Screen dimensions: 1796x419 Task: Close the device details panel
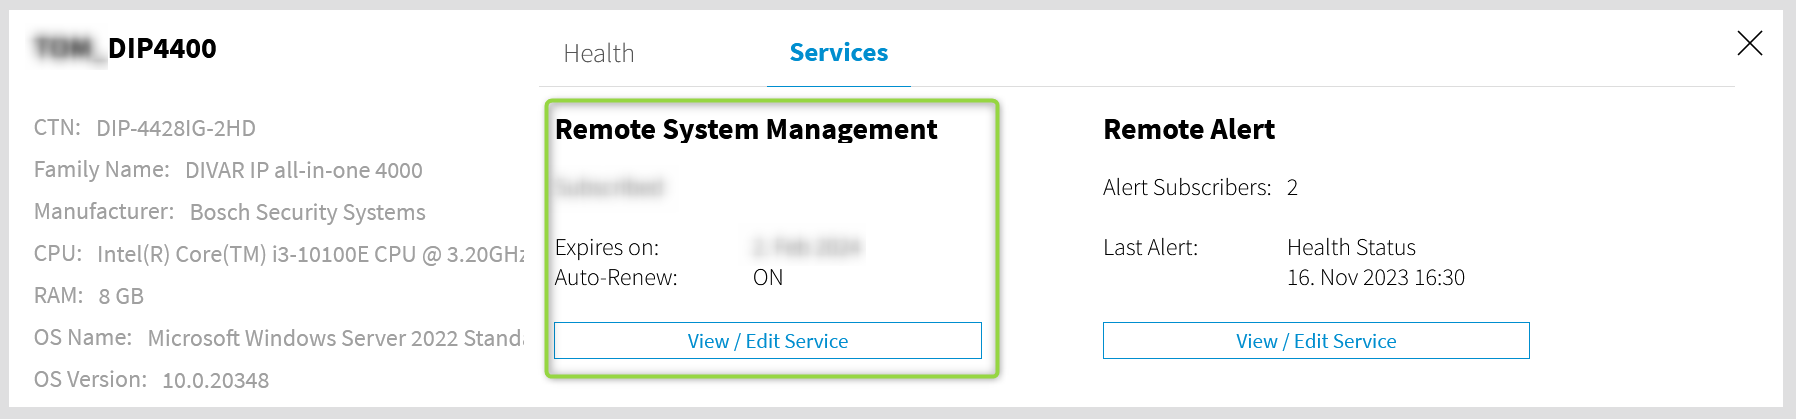1749,43
